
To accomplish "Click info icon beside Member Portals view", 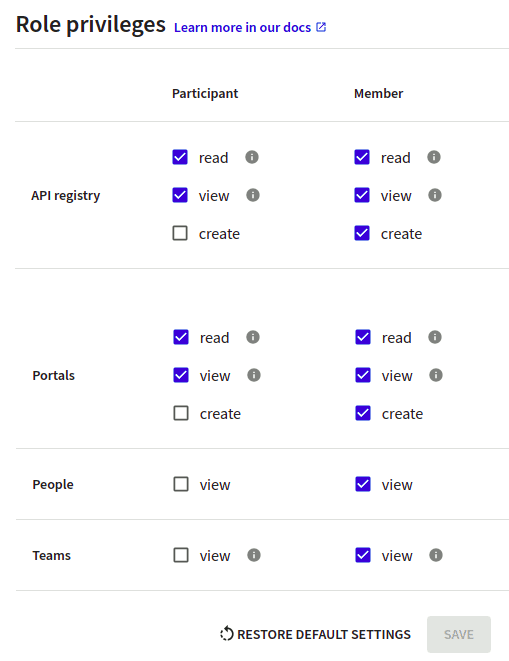I will point(436,375).
